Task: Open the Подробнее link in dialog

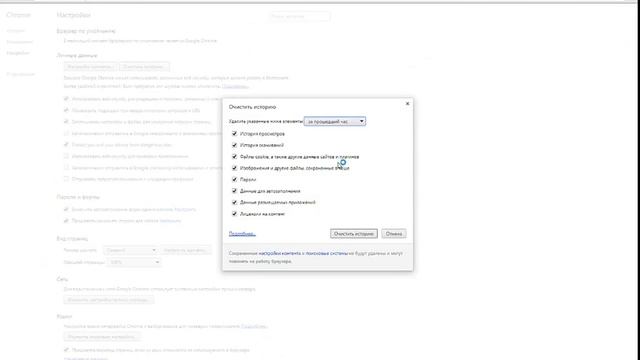Action: pyautogui.click(x=242, y=233)
